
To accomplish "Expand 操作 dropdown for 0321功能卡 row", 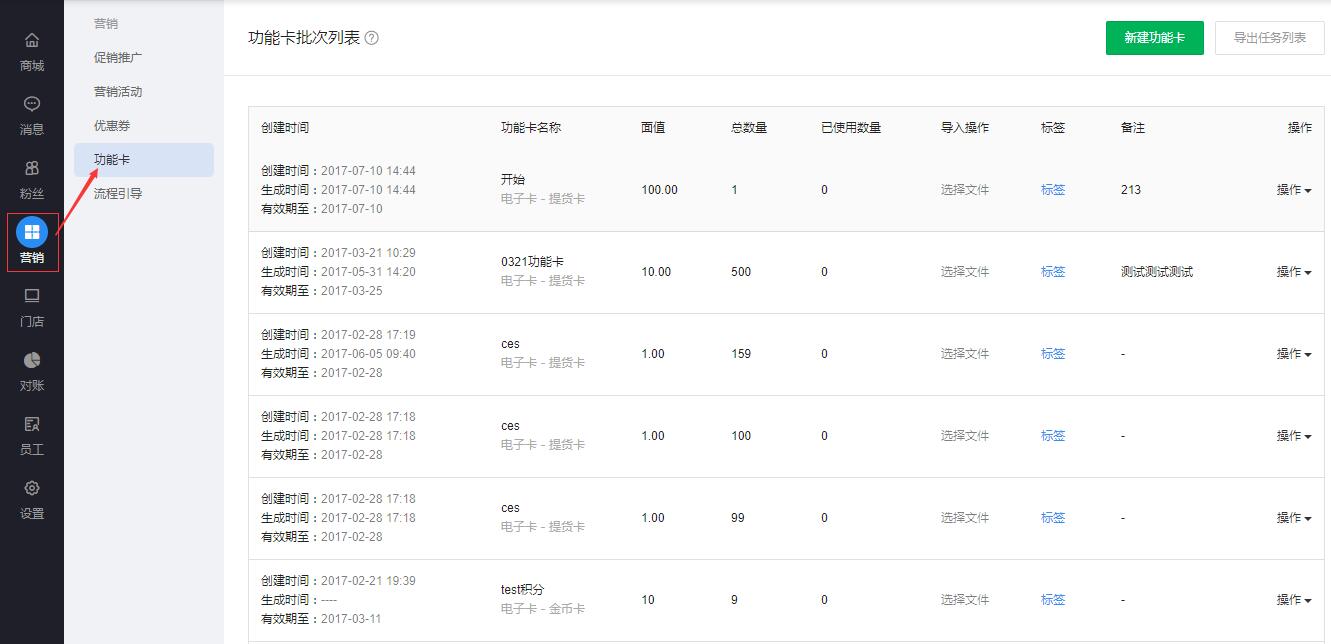I will click(1294, 272).
